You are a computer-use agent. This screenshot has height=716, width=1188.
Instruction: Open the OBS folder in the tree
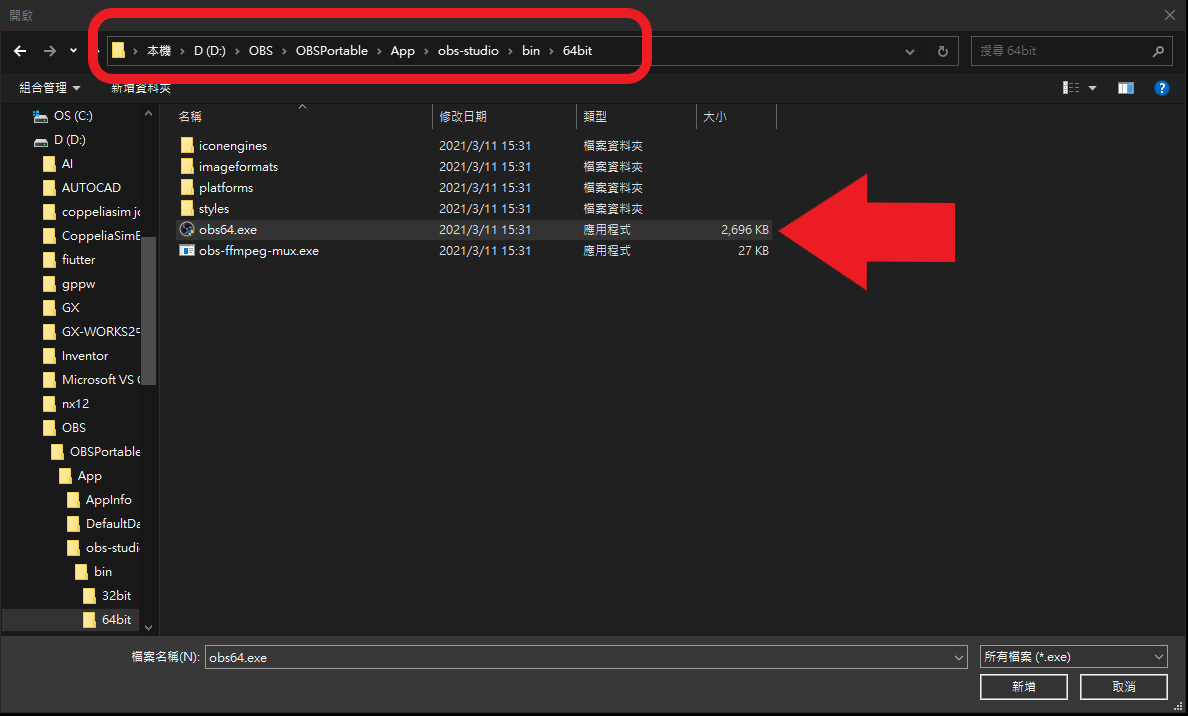coord(73,428)
